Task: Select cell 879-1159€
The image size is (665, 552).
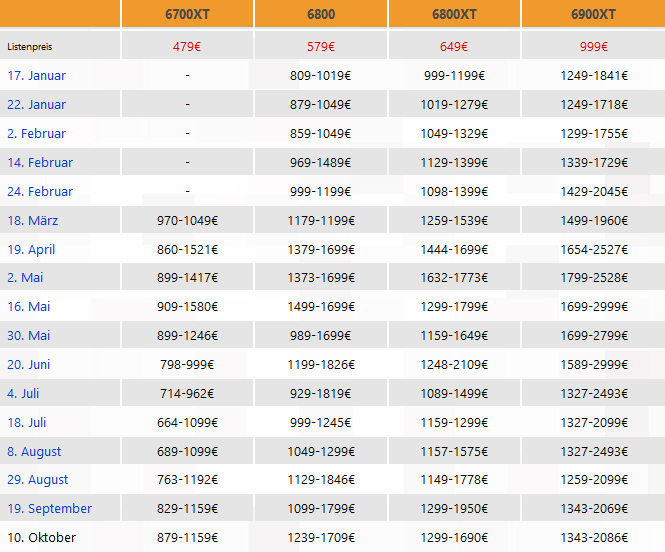Action: 187,538
